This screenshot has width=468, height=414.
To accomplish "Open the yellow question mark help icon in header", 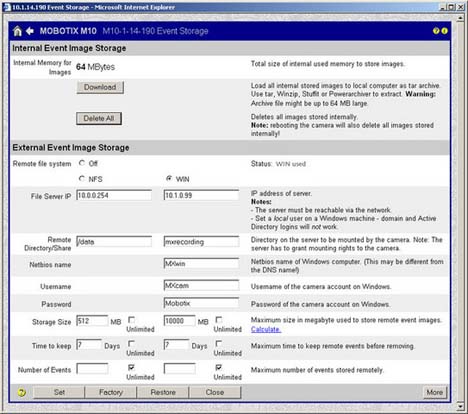I will [436, 31].
